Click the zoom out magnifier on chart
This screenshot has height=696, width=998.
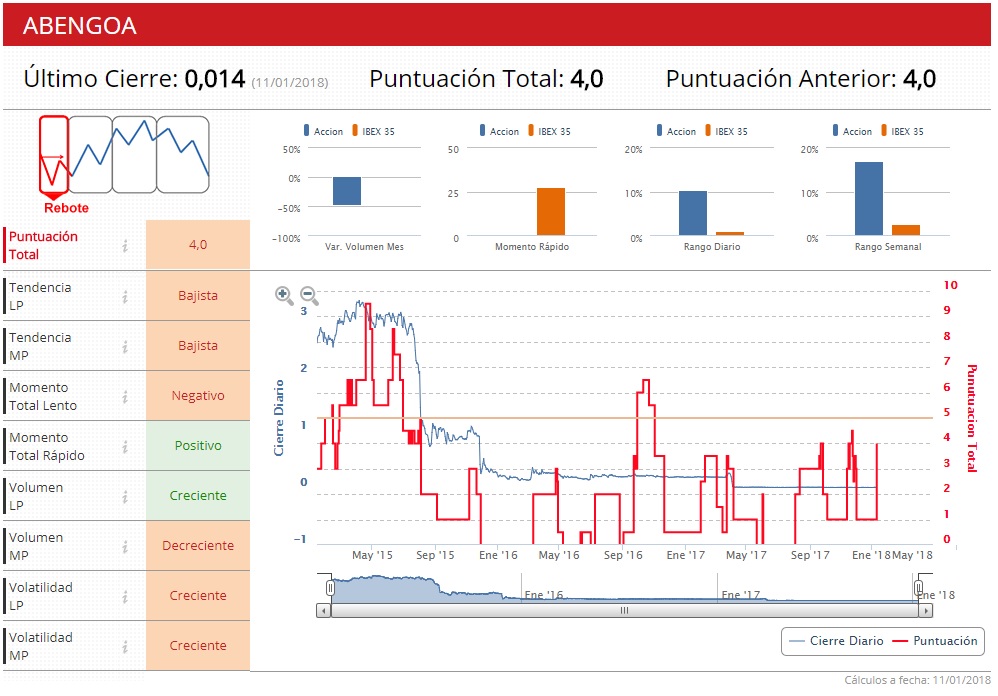tap(310, 295)
